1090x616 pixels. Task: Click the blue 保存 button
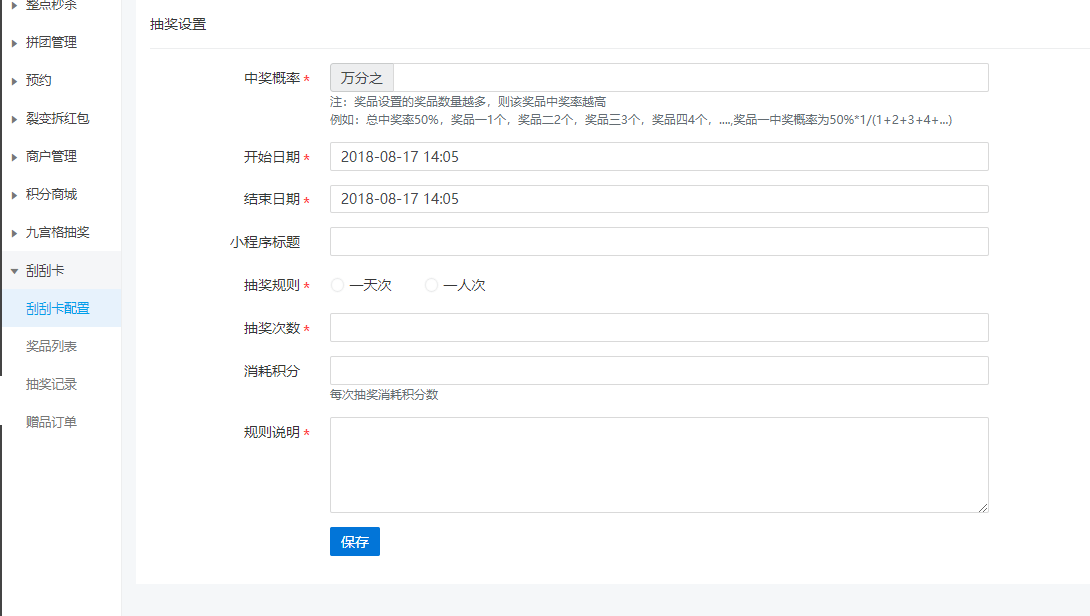pos(354,542)
